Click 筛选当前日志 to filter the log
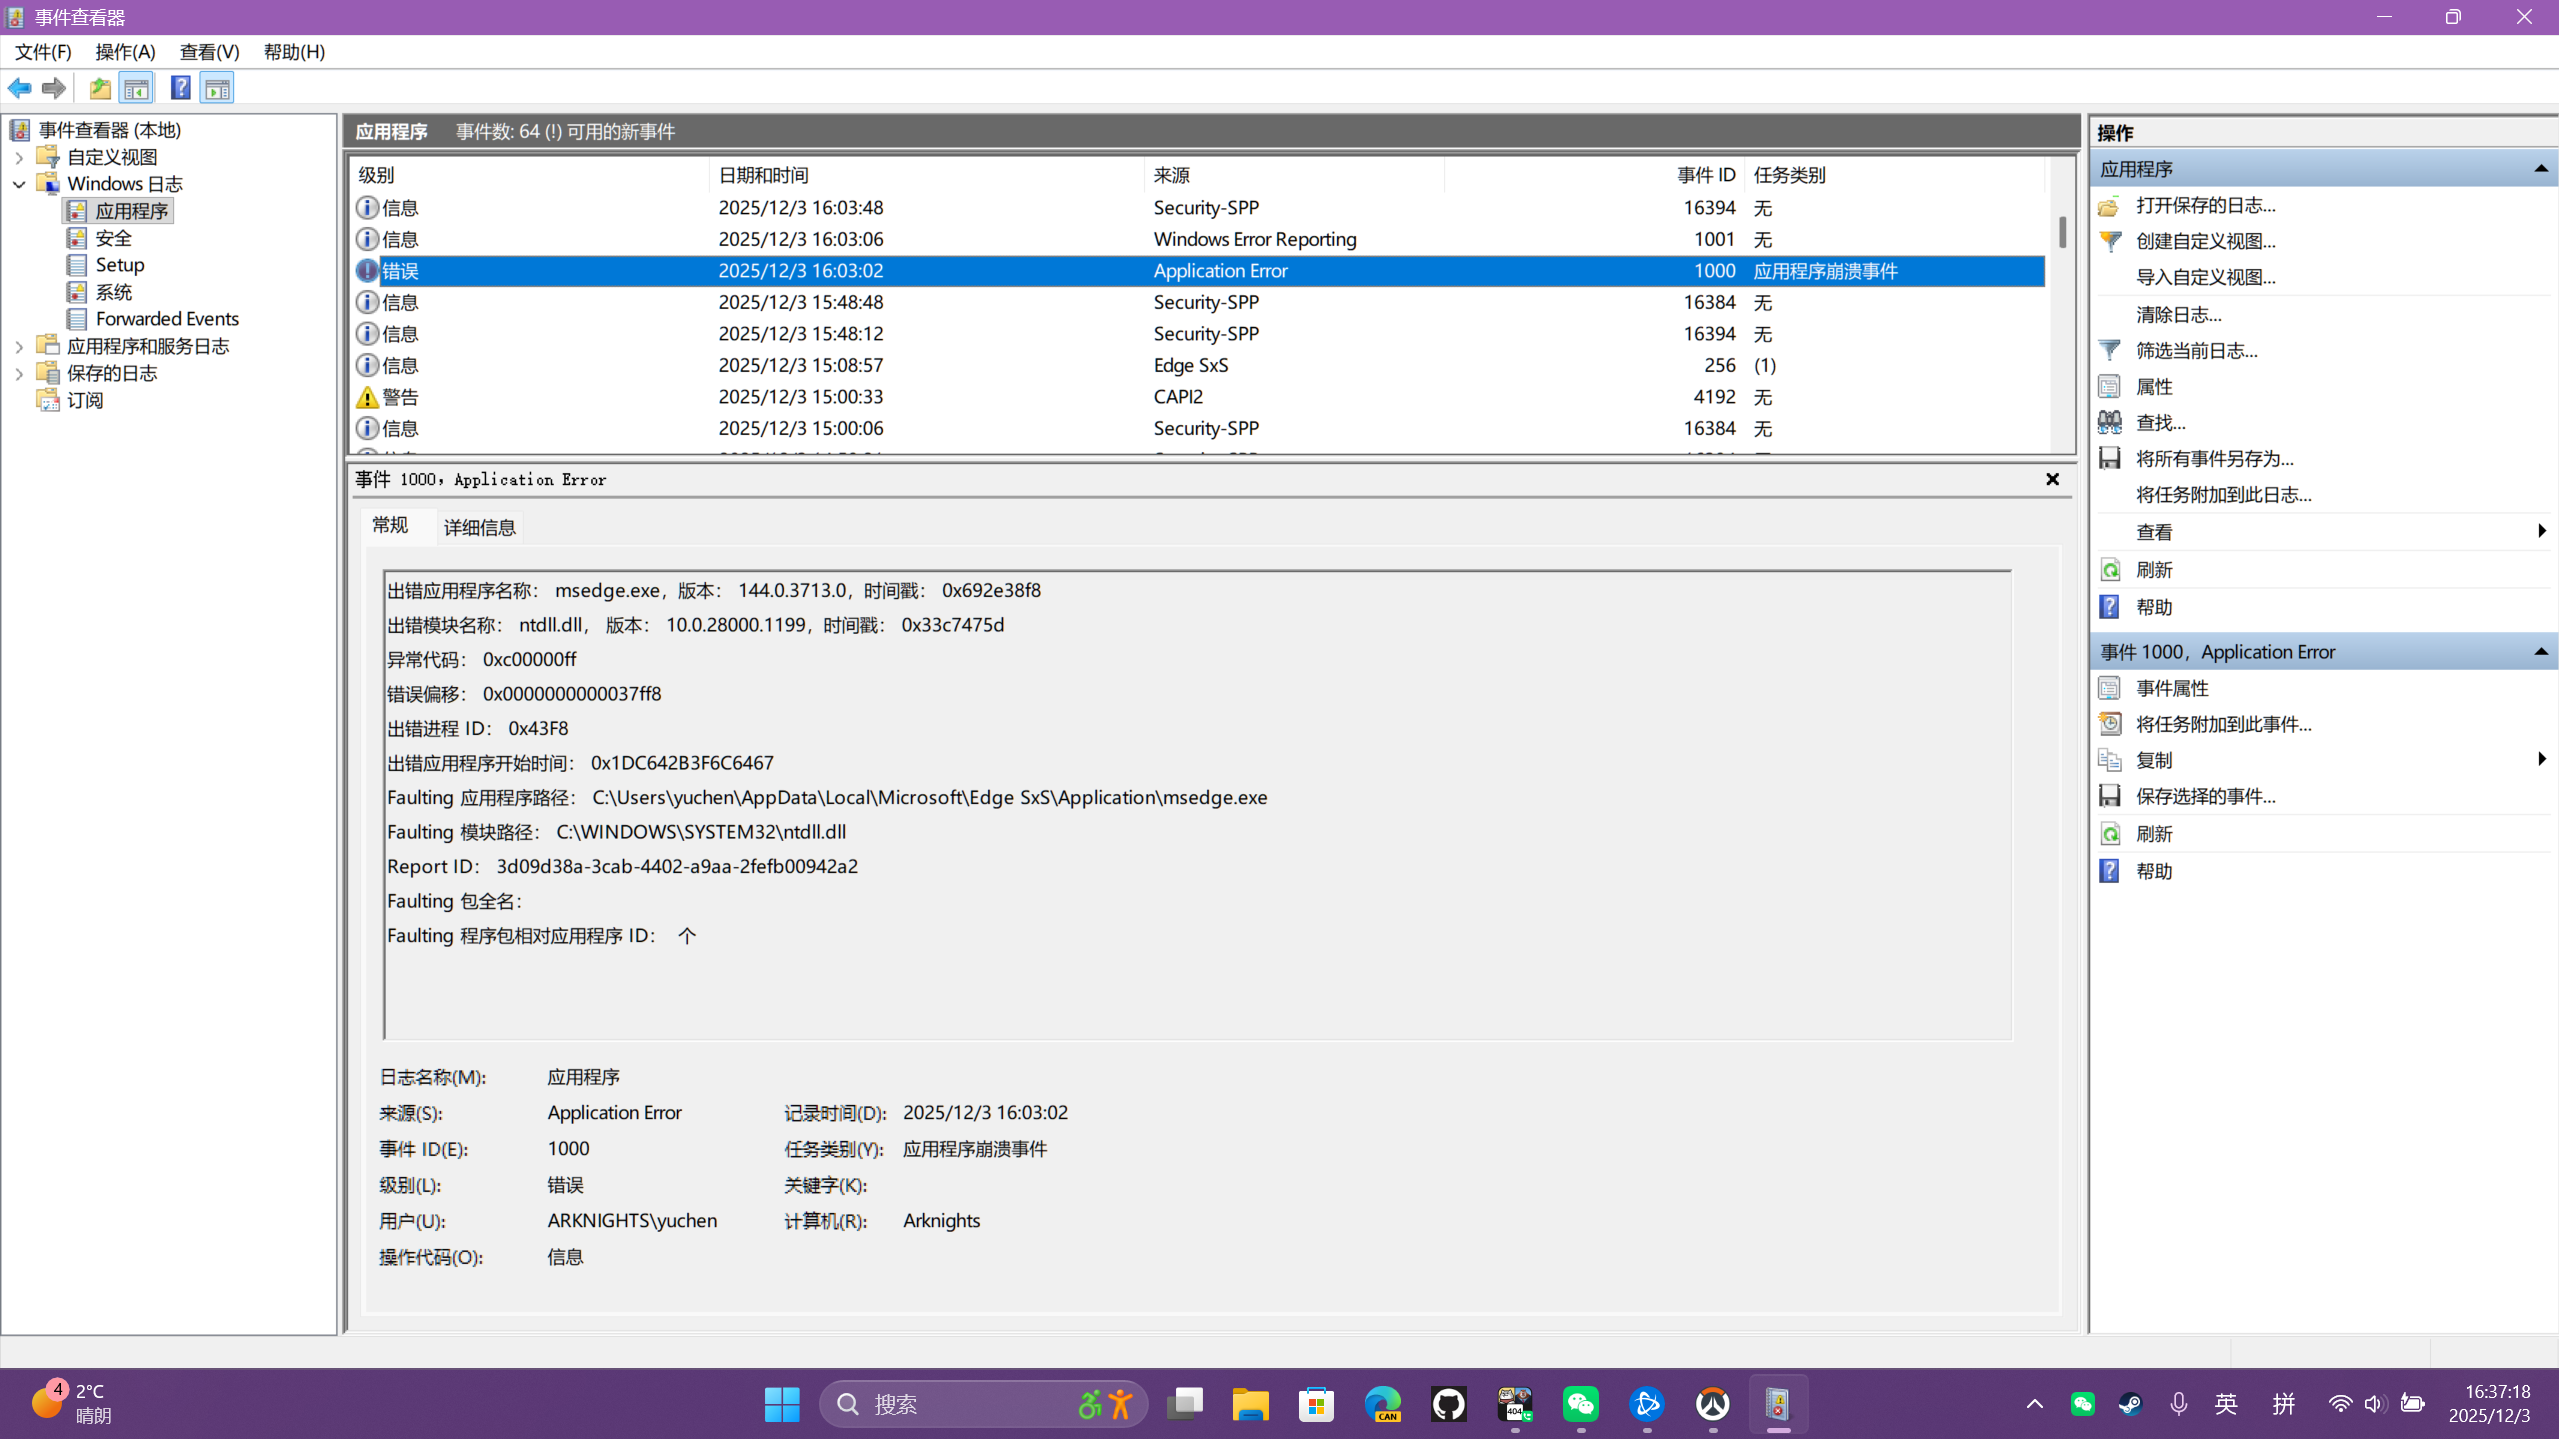This screenshot has width=2559, height=1439. coord(2196,350)
